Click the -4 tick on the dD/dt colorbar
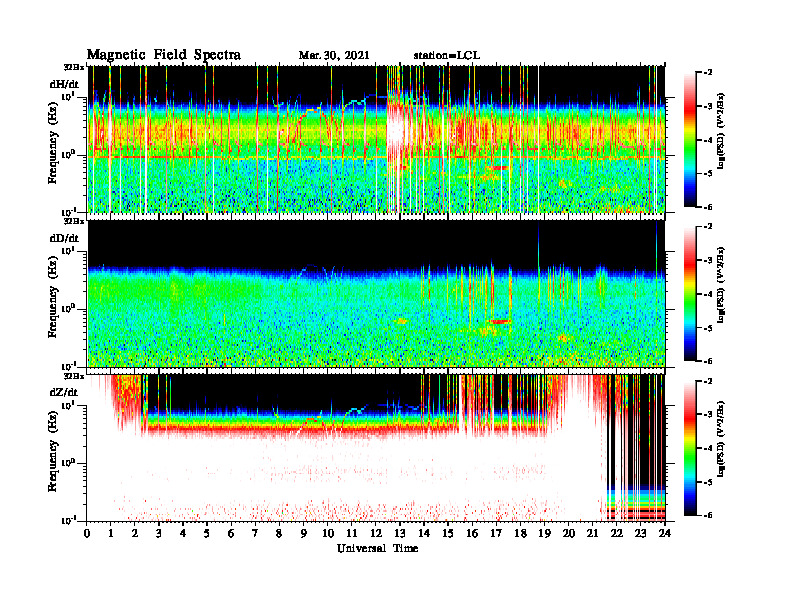Viewport: 792px width, 612px height. [x=707, y=294]
